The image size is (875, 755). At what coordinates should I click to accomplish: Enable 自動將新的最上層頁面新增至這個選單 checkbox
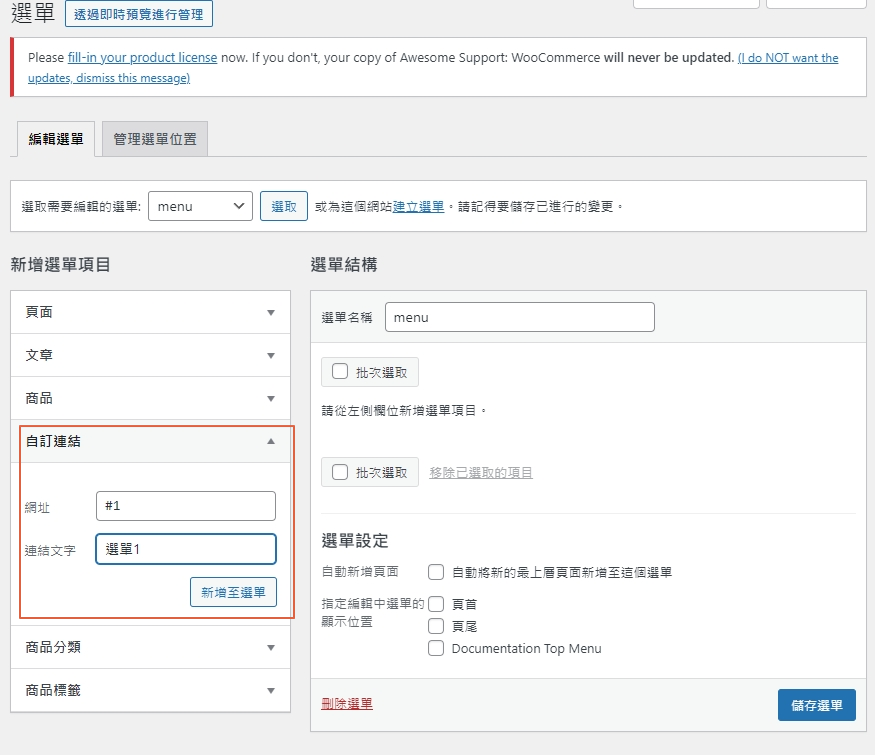(436, 573)
